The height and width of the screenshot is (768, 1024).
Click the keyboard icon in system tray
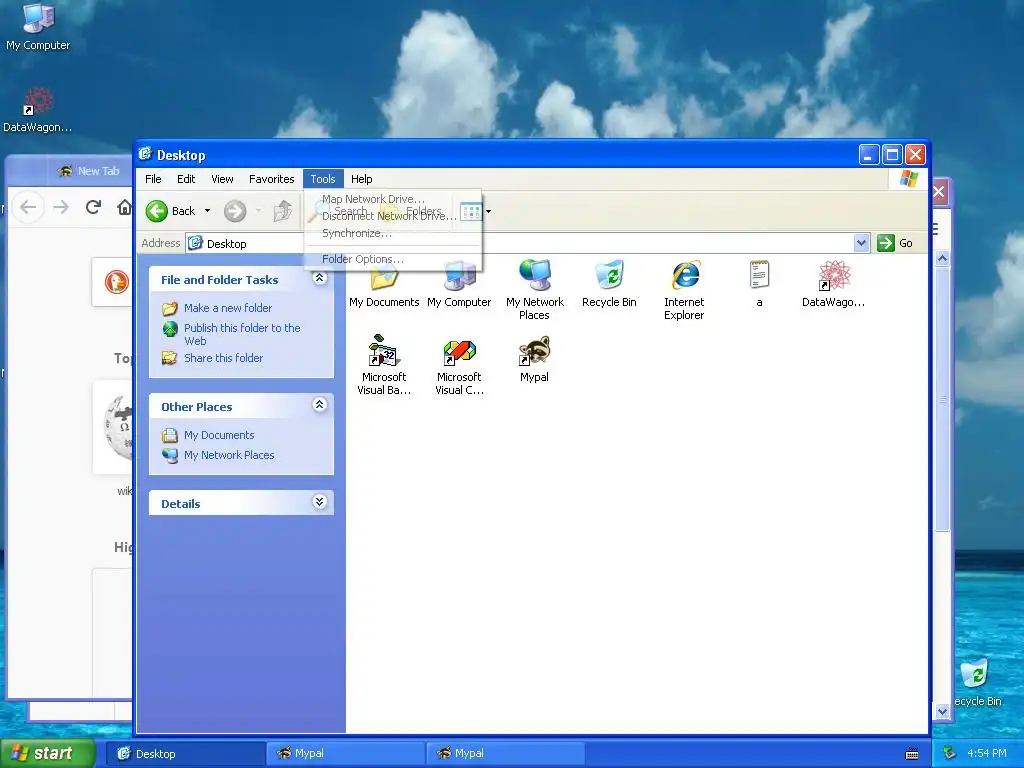912,754
